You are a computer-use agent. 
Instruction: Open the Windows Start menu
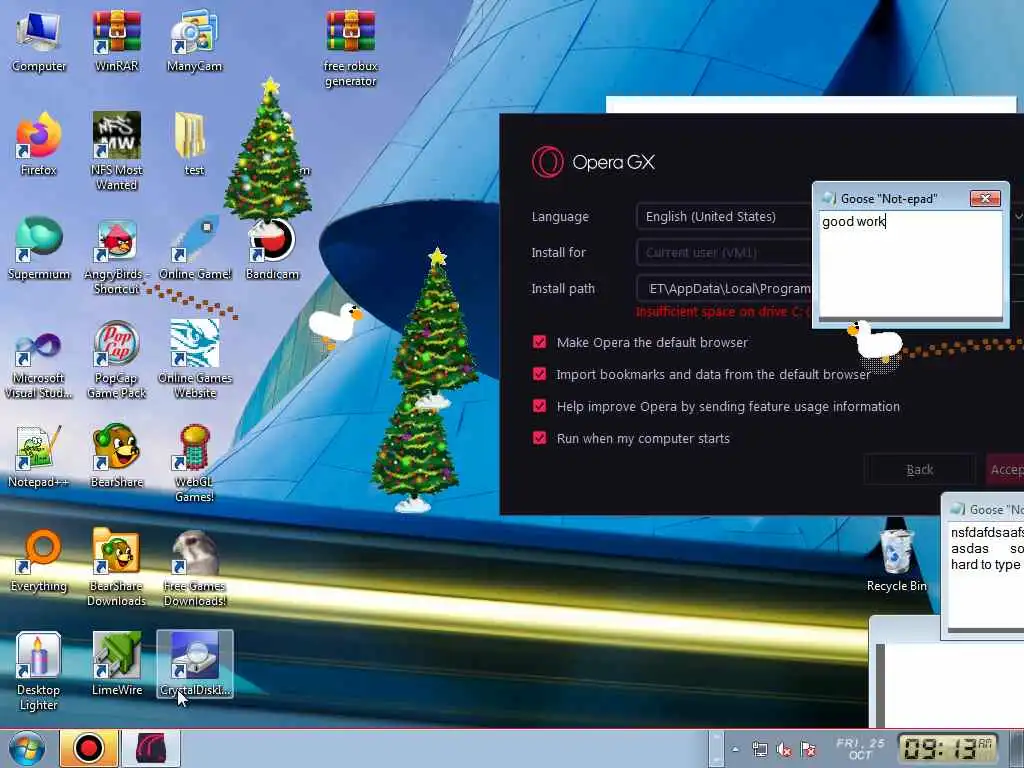[x=27, y=748]
